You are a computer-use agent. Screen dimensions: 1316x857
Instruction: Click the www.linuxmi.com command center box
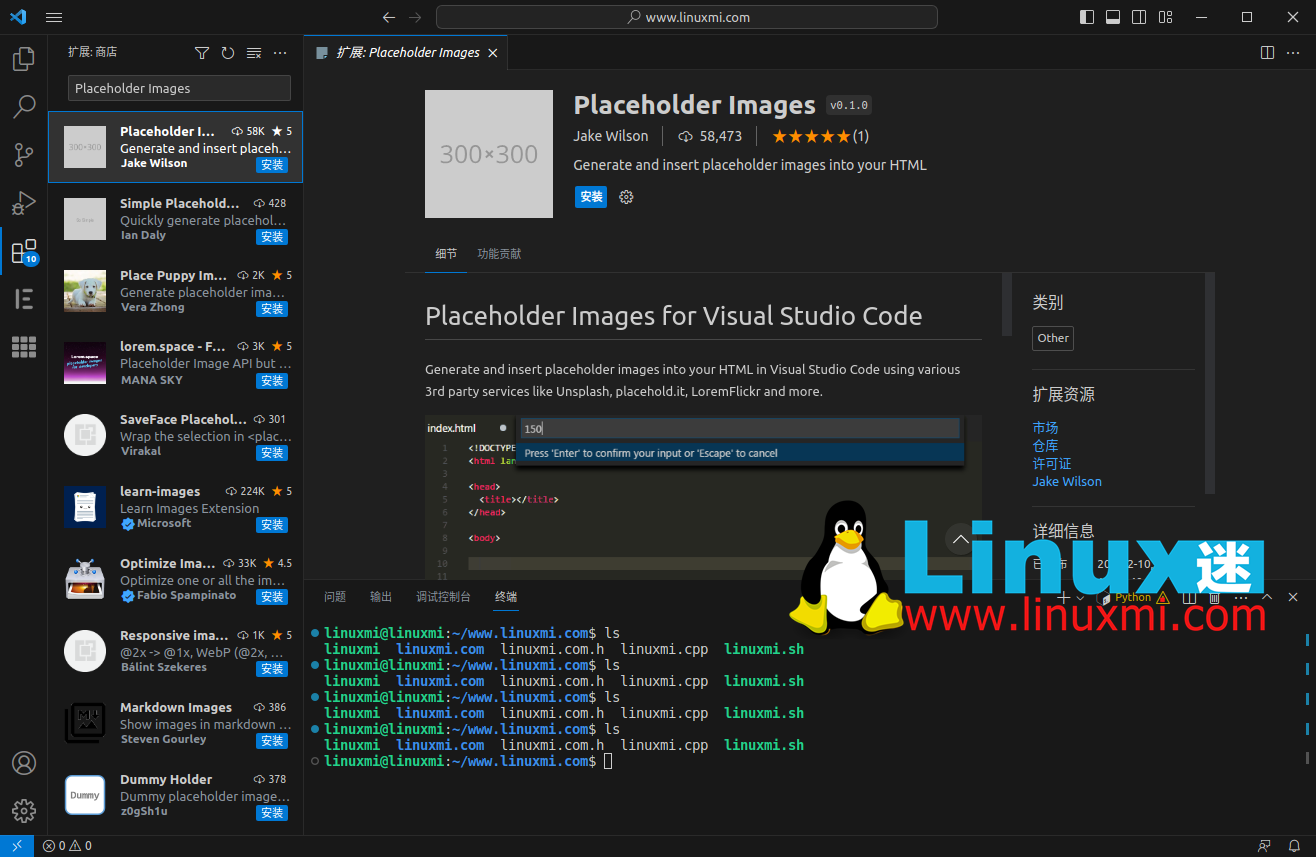point(687,17)
